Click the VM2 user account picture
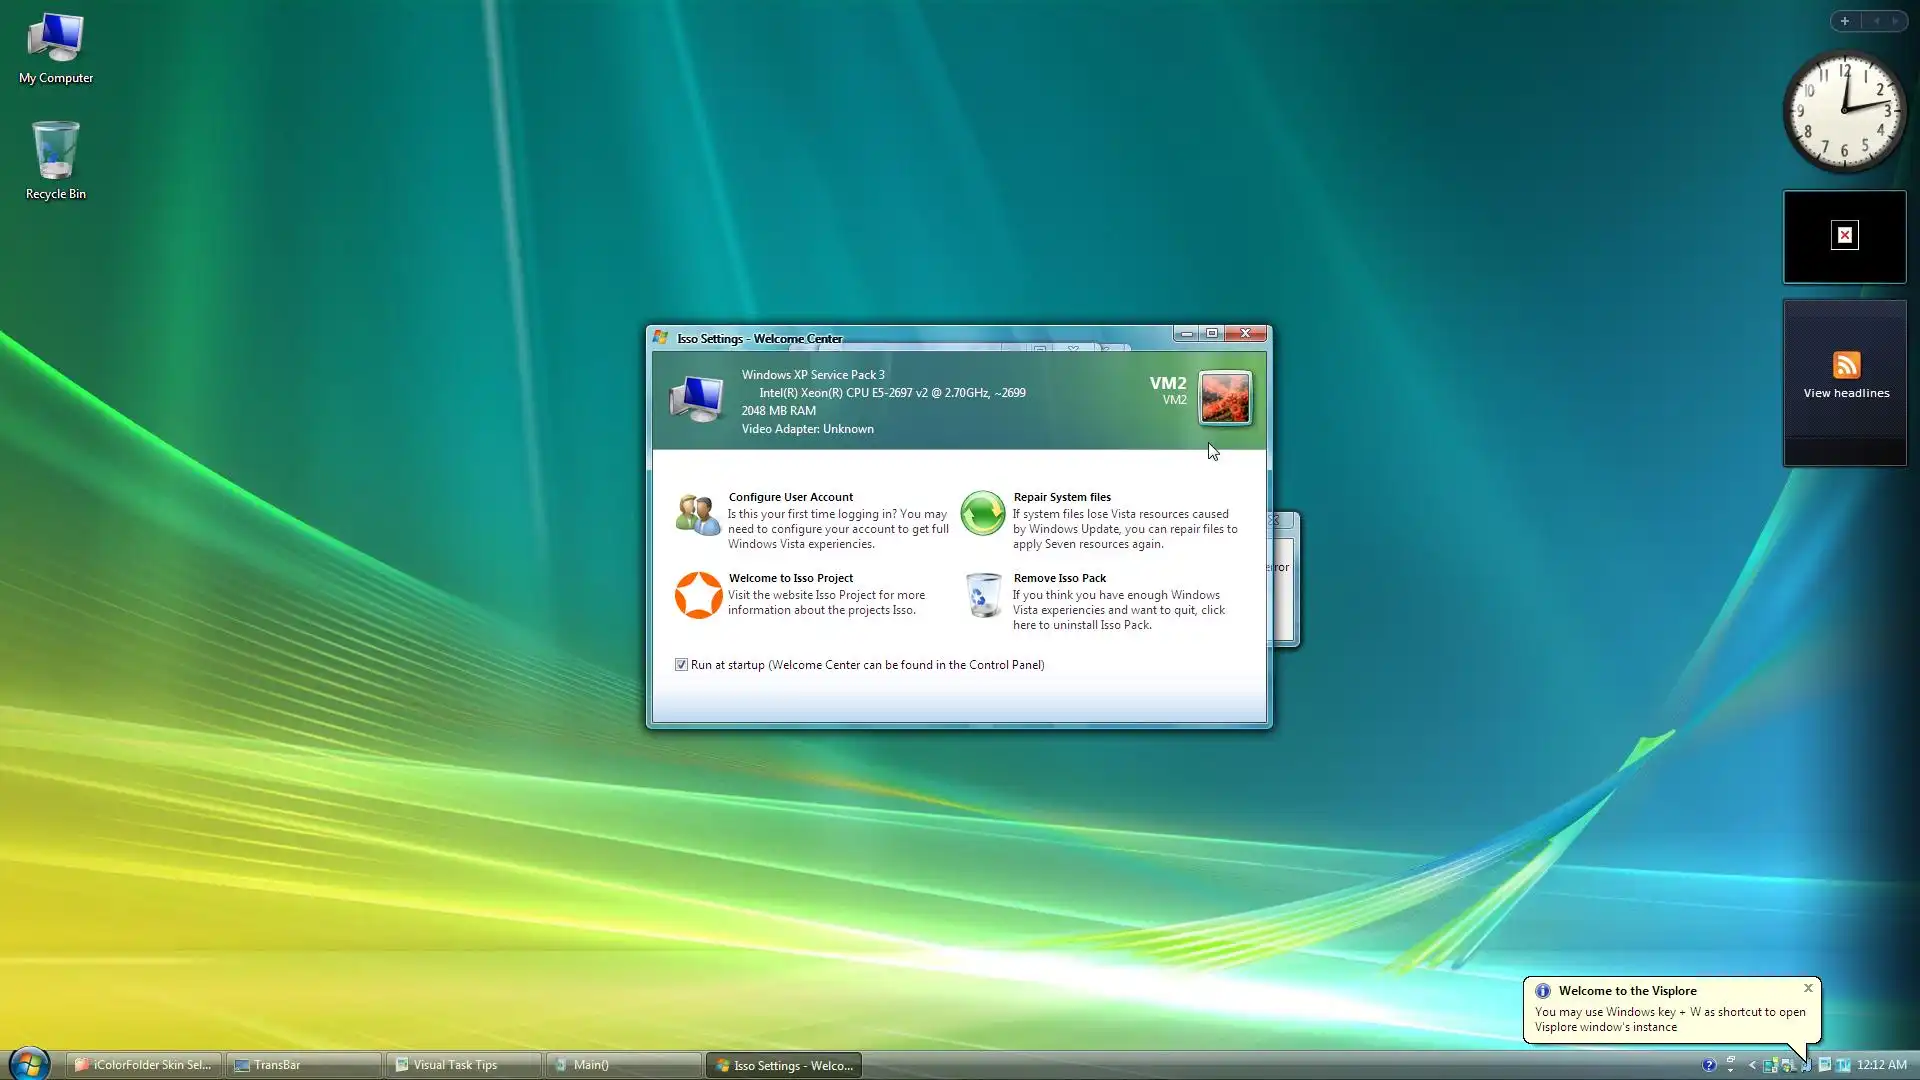 pyautogui.click(x=1225, y=398)
